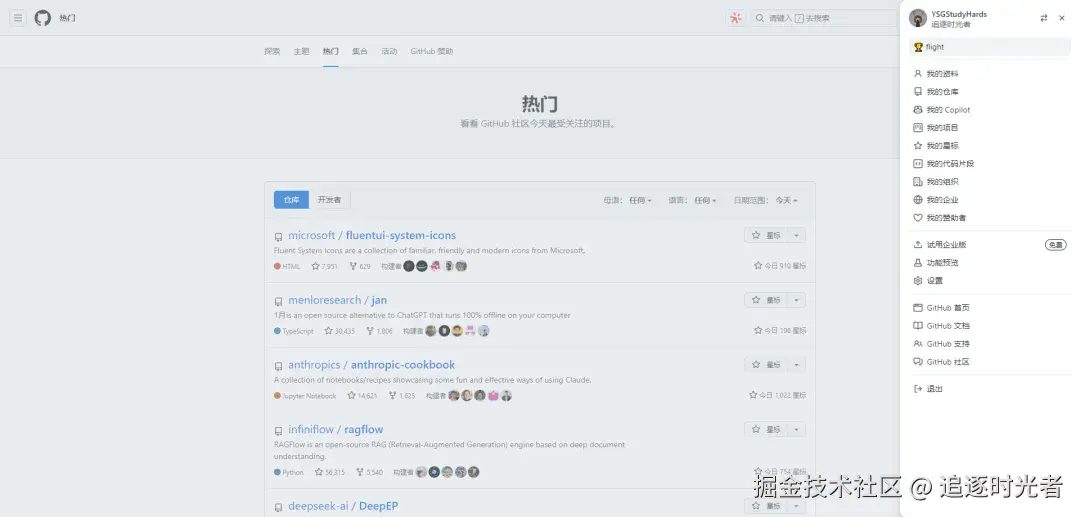
Task: Select the 开发者 toggle button
Action: coord(329,200)
